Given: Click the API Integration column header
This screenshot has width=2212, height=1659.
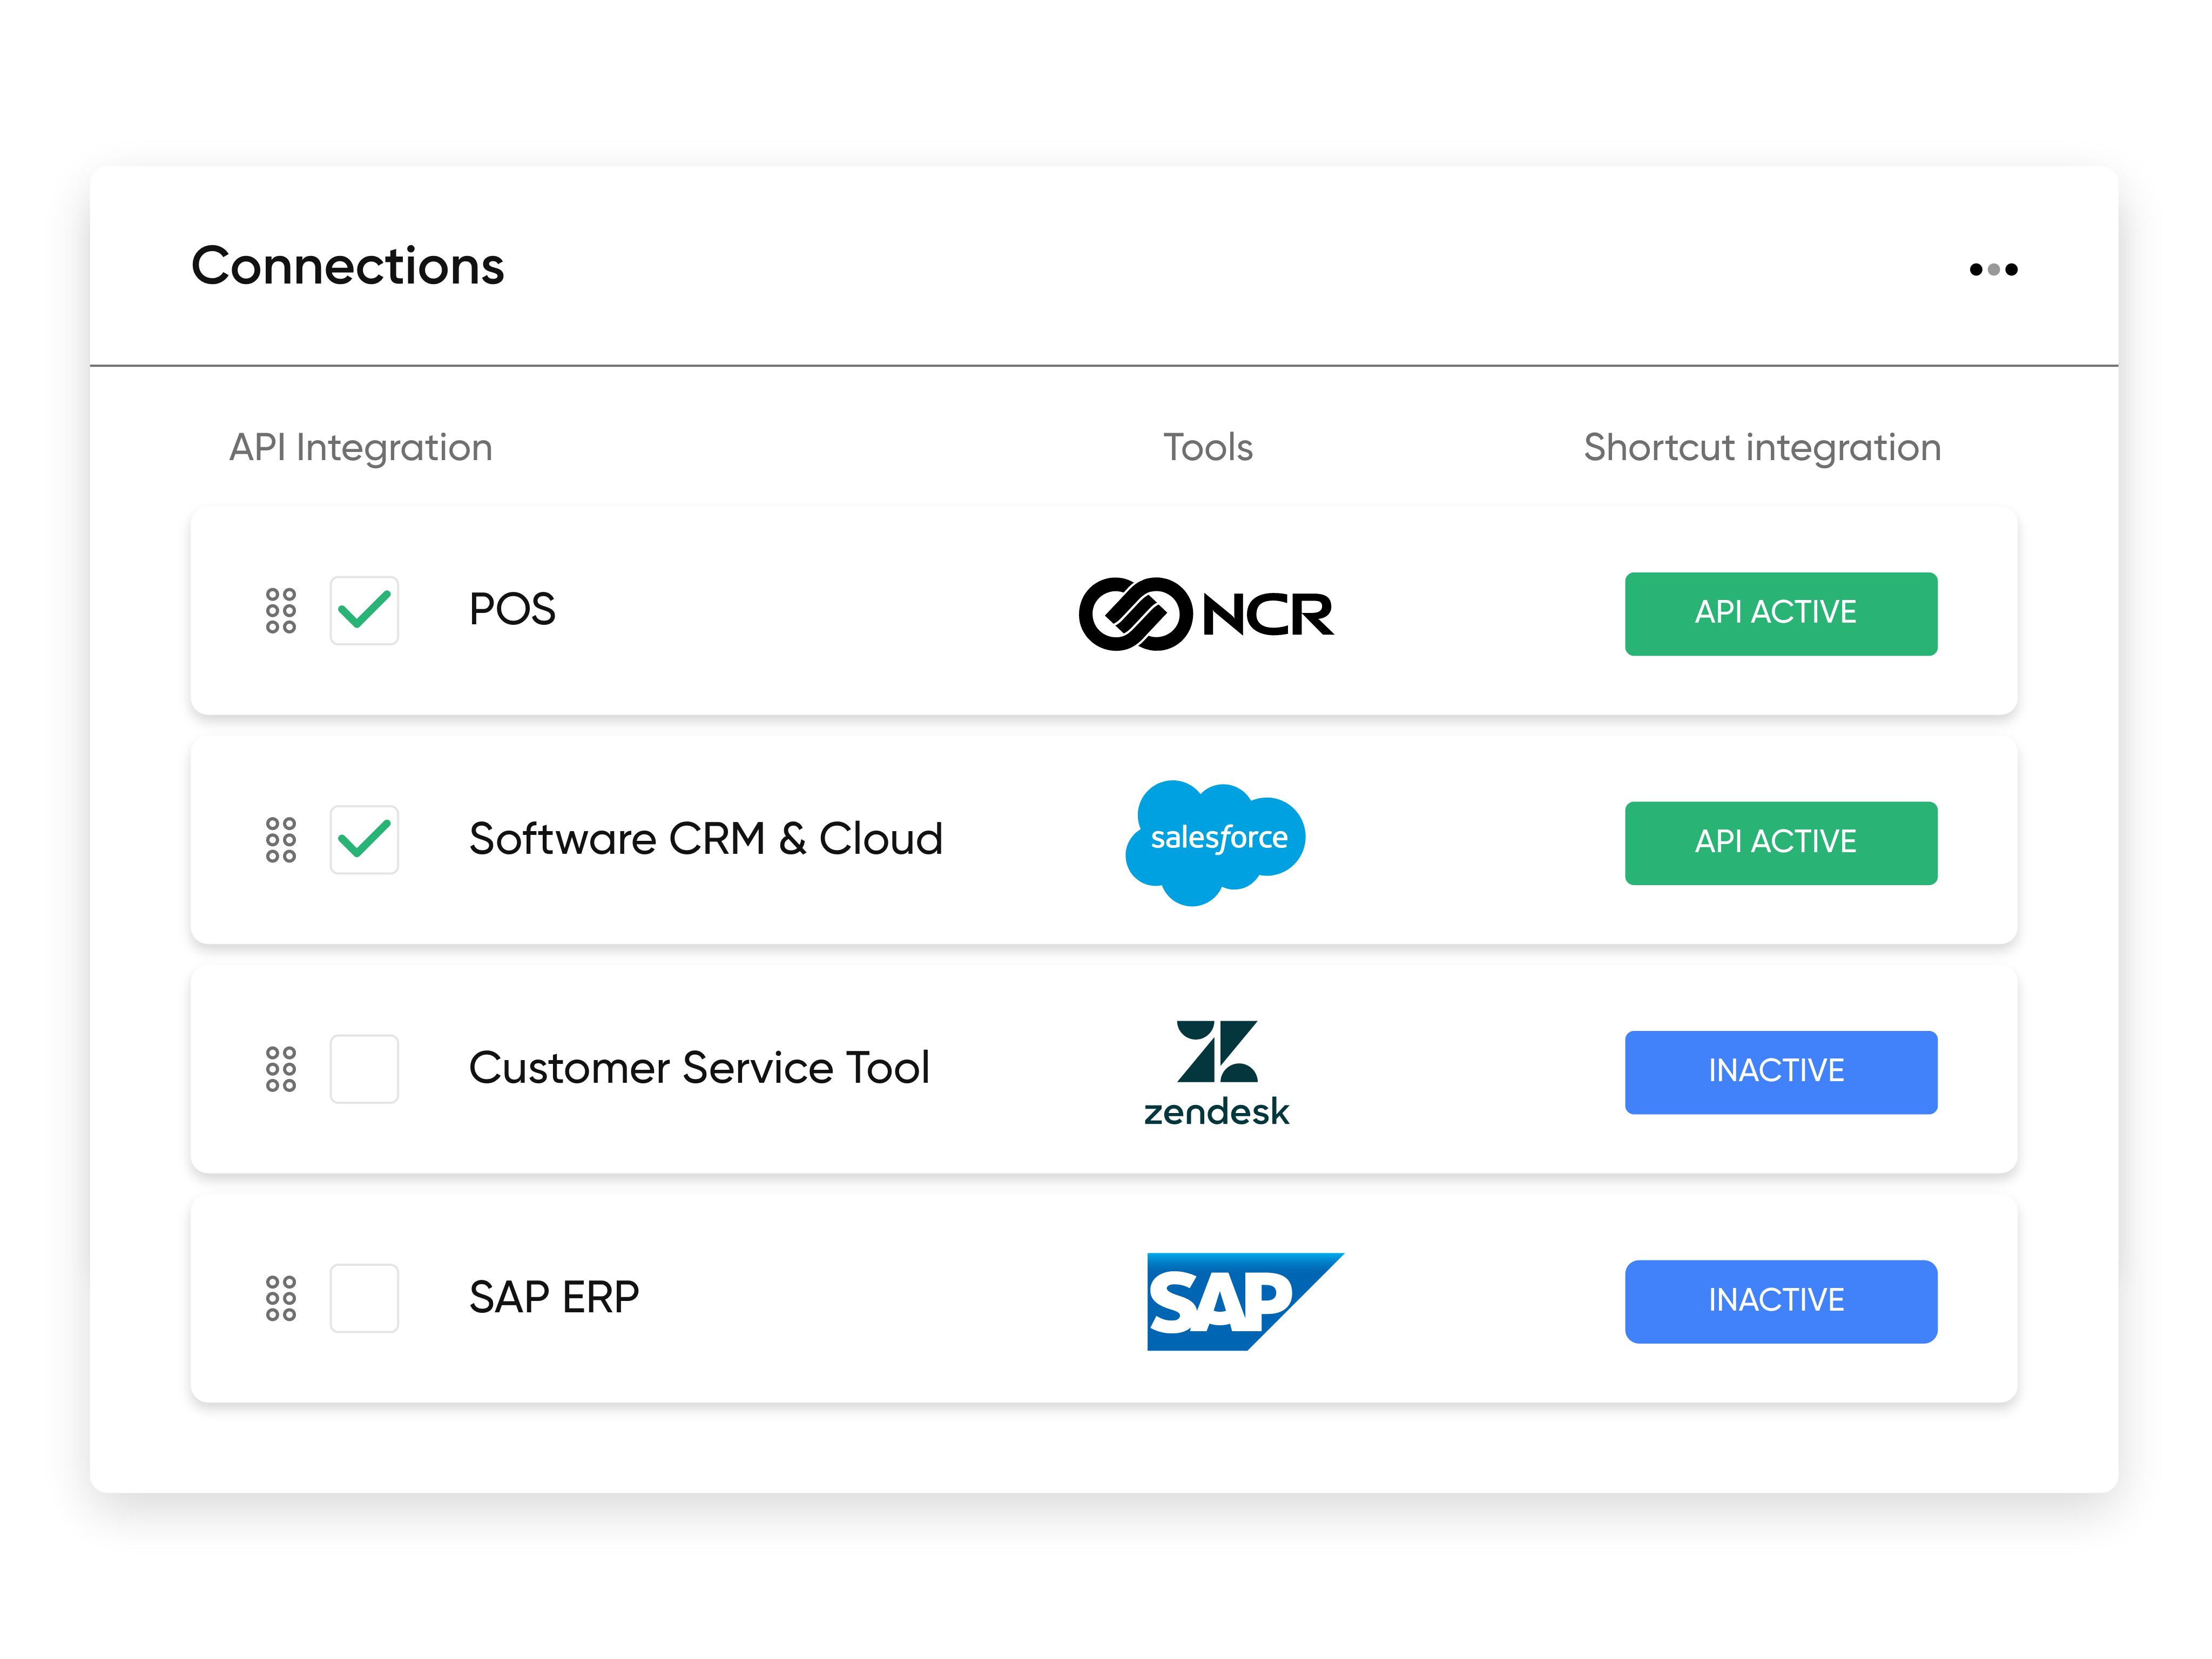Looking at the screenshot, I should [x=360, y=448].
